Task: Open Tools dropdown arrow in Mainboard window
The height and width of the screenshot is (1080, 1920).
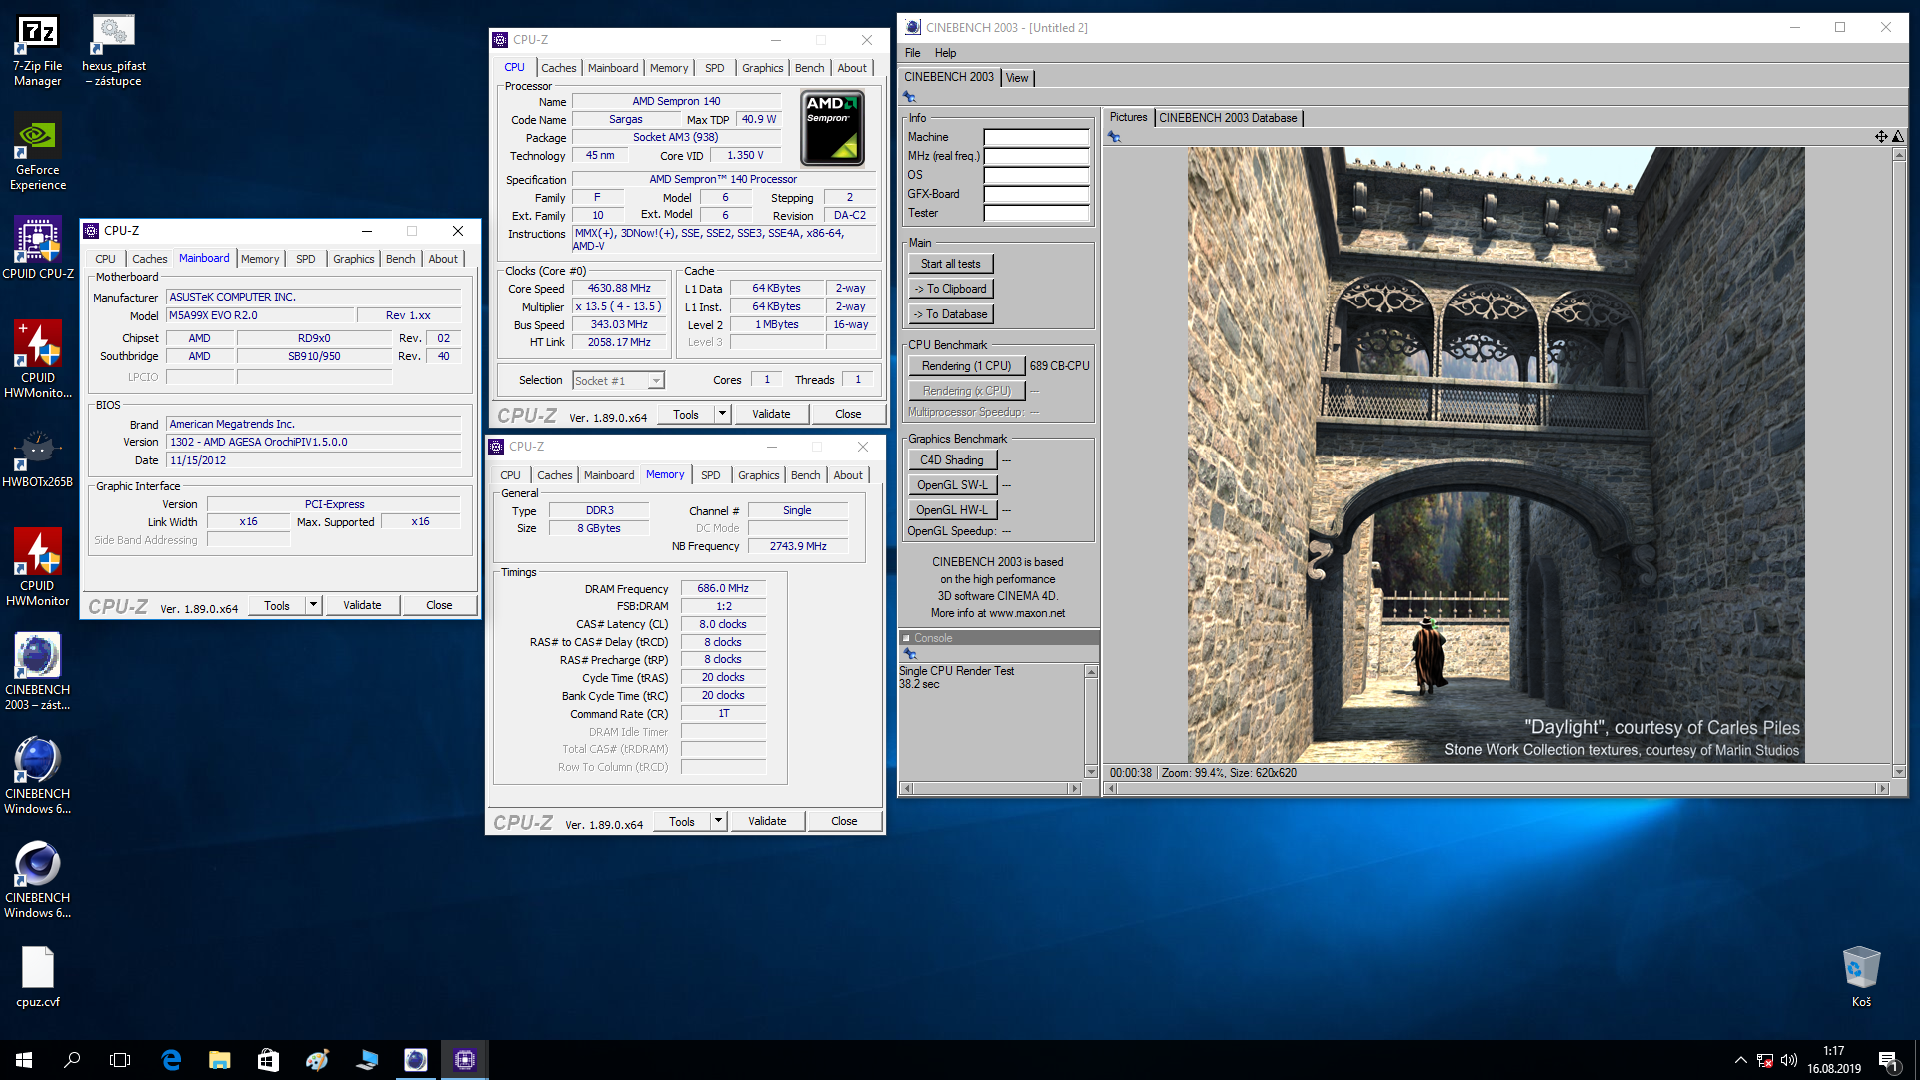Action: click(314, 605)
